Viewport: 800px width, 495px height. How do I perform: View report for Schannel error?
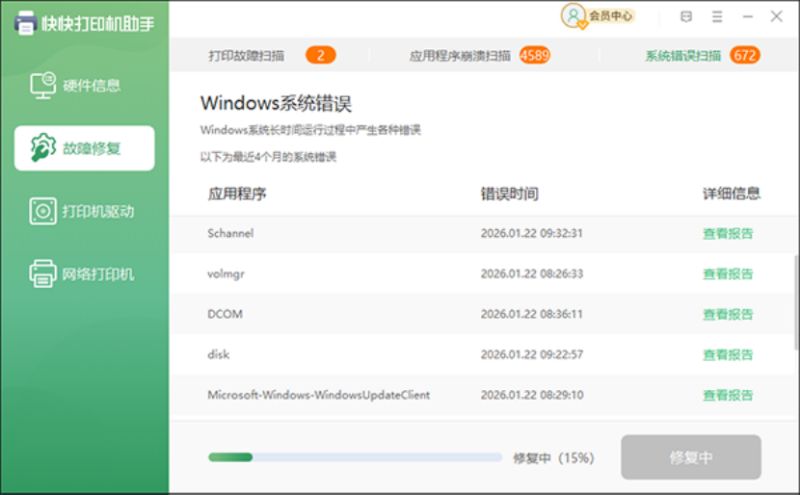(x=727, y=234)
